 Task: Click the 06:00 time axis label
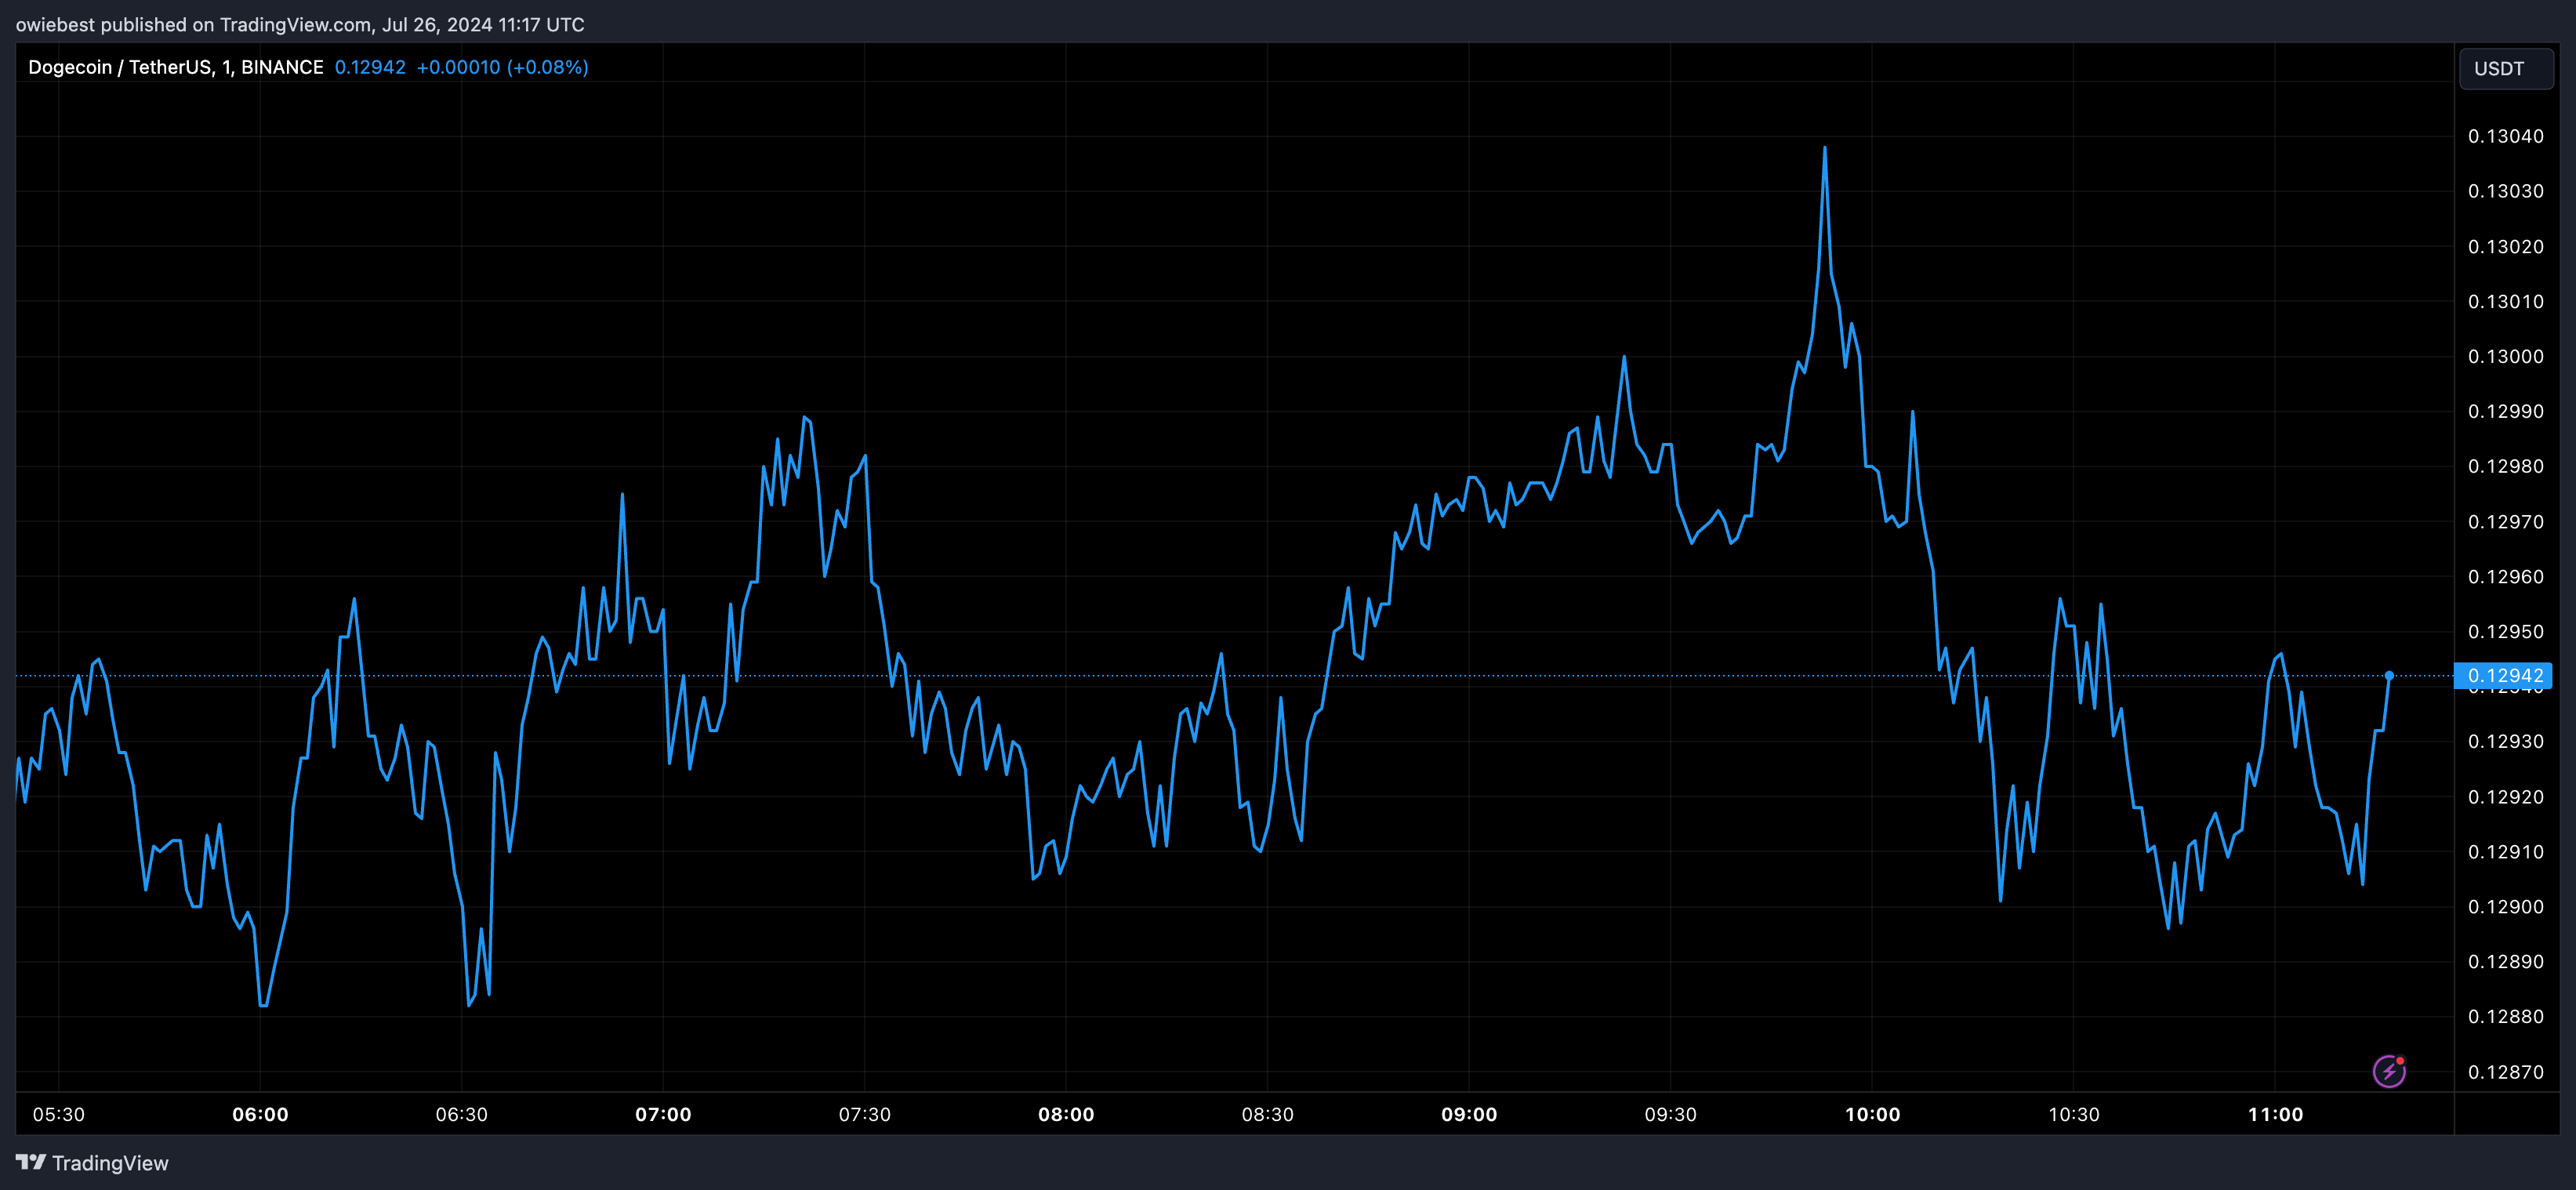(x=260, y=1114)
